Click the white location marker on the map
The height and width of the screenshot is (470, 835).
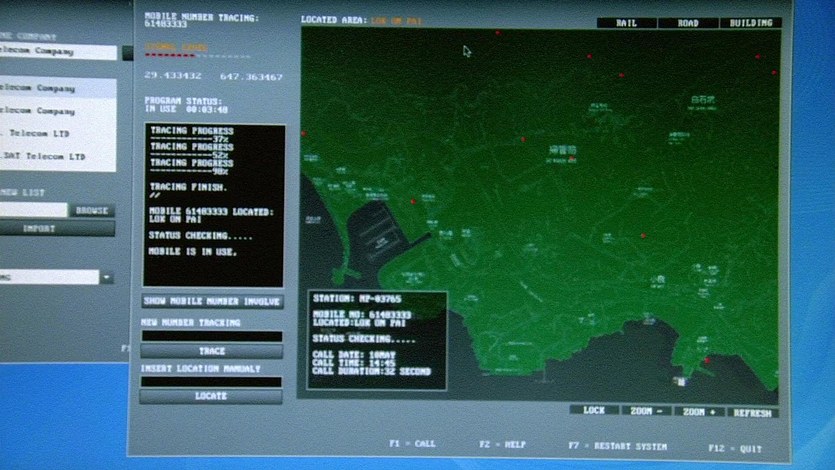(681, 380)
